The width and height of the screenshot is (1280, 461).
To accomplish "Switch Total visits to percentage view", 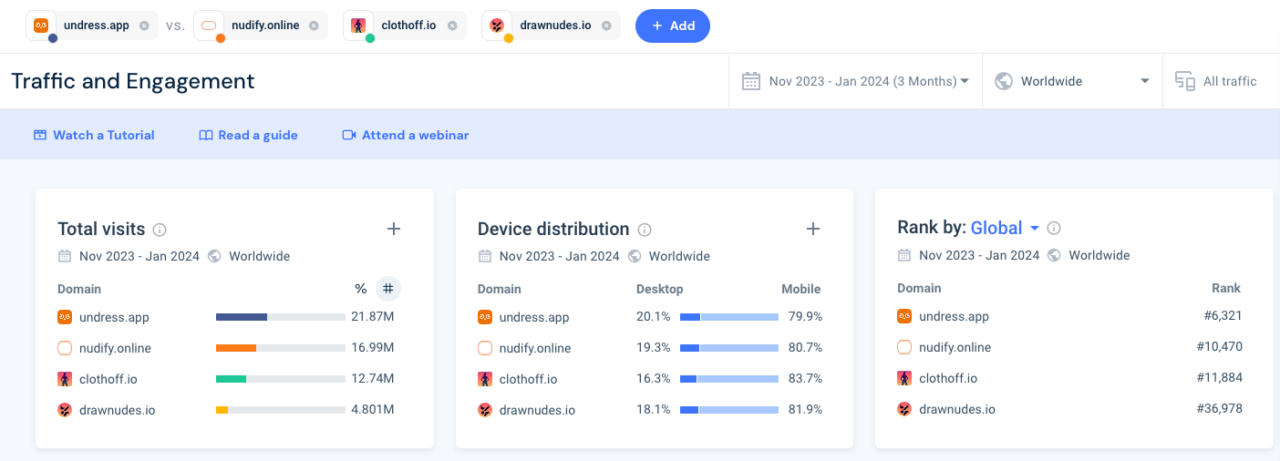I will coord(360,289).
